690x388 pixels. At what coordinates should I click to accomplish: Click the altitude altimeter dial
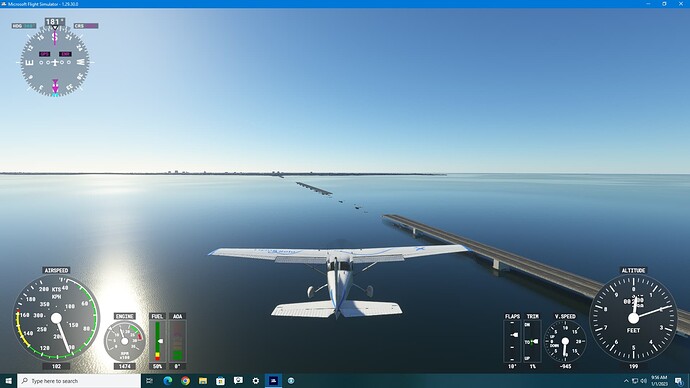coord(633,318)
